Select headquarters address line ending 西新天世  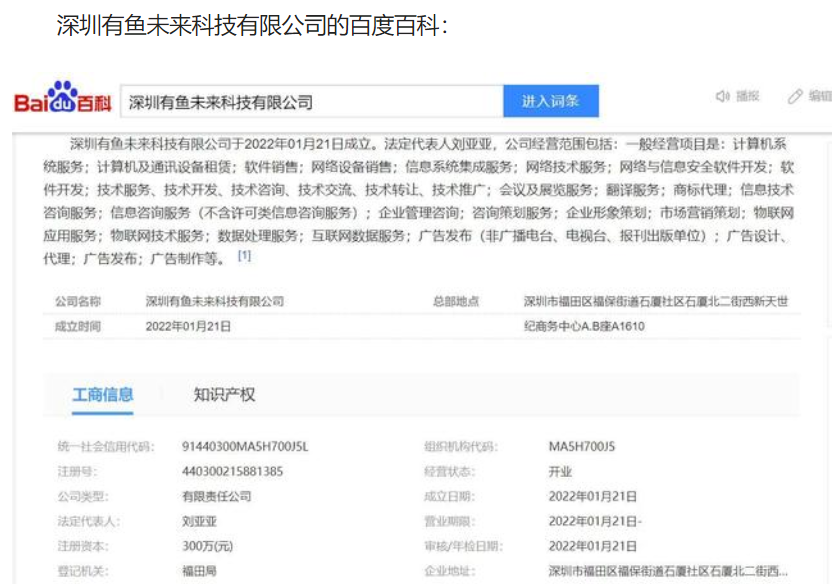656,301
